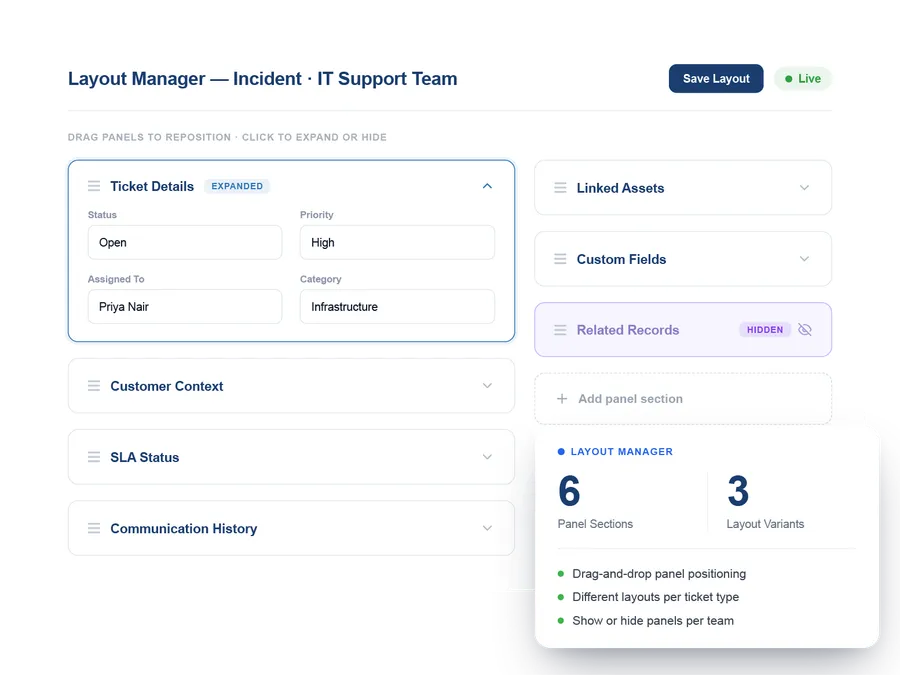Grab the Customer Context drag handle
Viewport: 900px width, 675px height.
94,386
